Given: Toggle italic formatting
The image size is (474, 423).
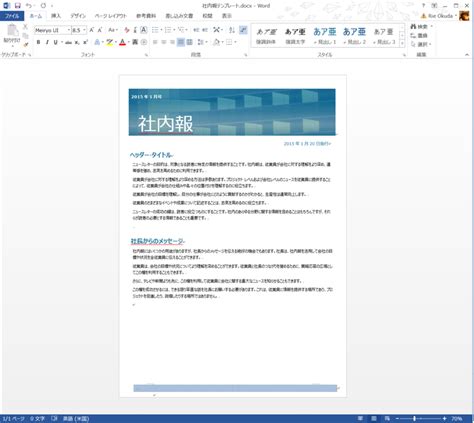Looking at the screenshot, I should [47, 42].
